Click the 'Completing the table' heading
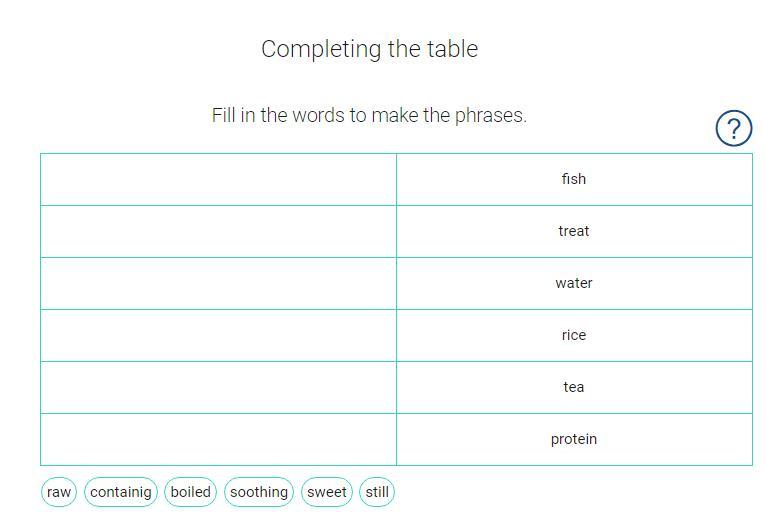Screen dimensions: 766x512 point(370,49)
